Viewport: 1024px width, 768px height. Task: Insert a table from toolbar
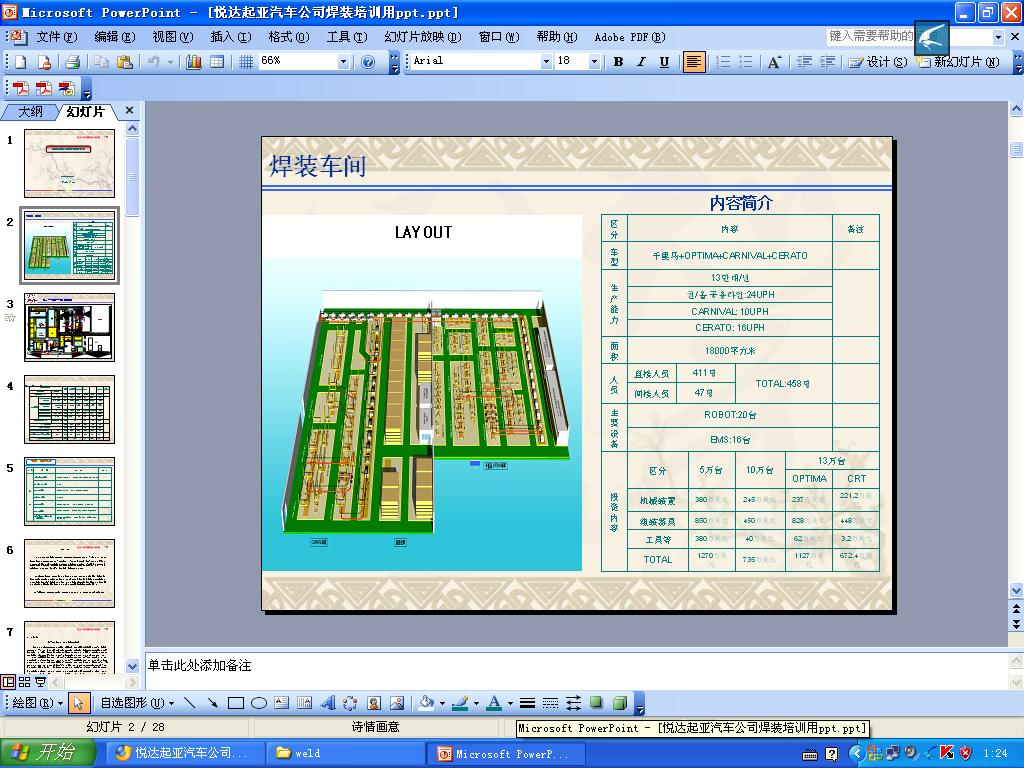(217, 61)
